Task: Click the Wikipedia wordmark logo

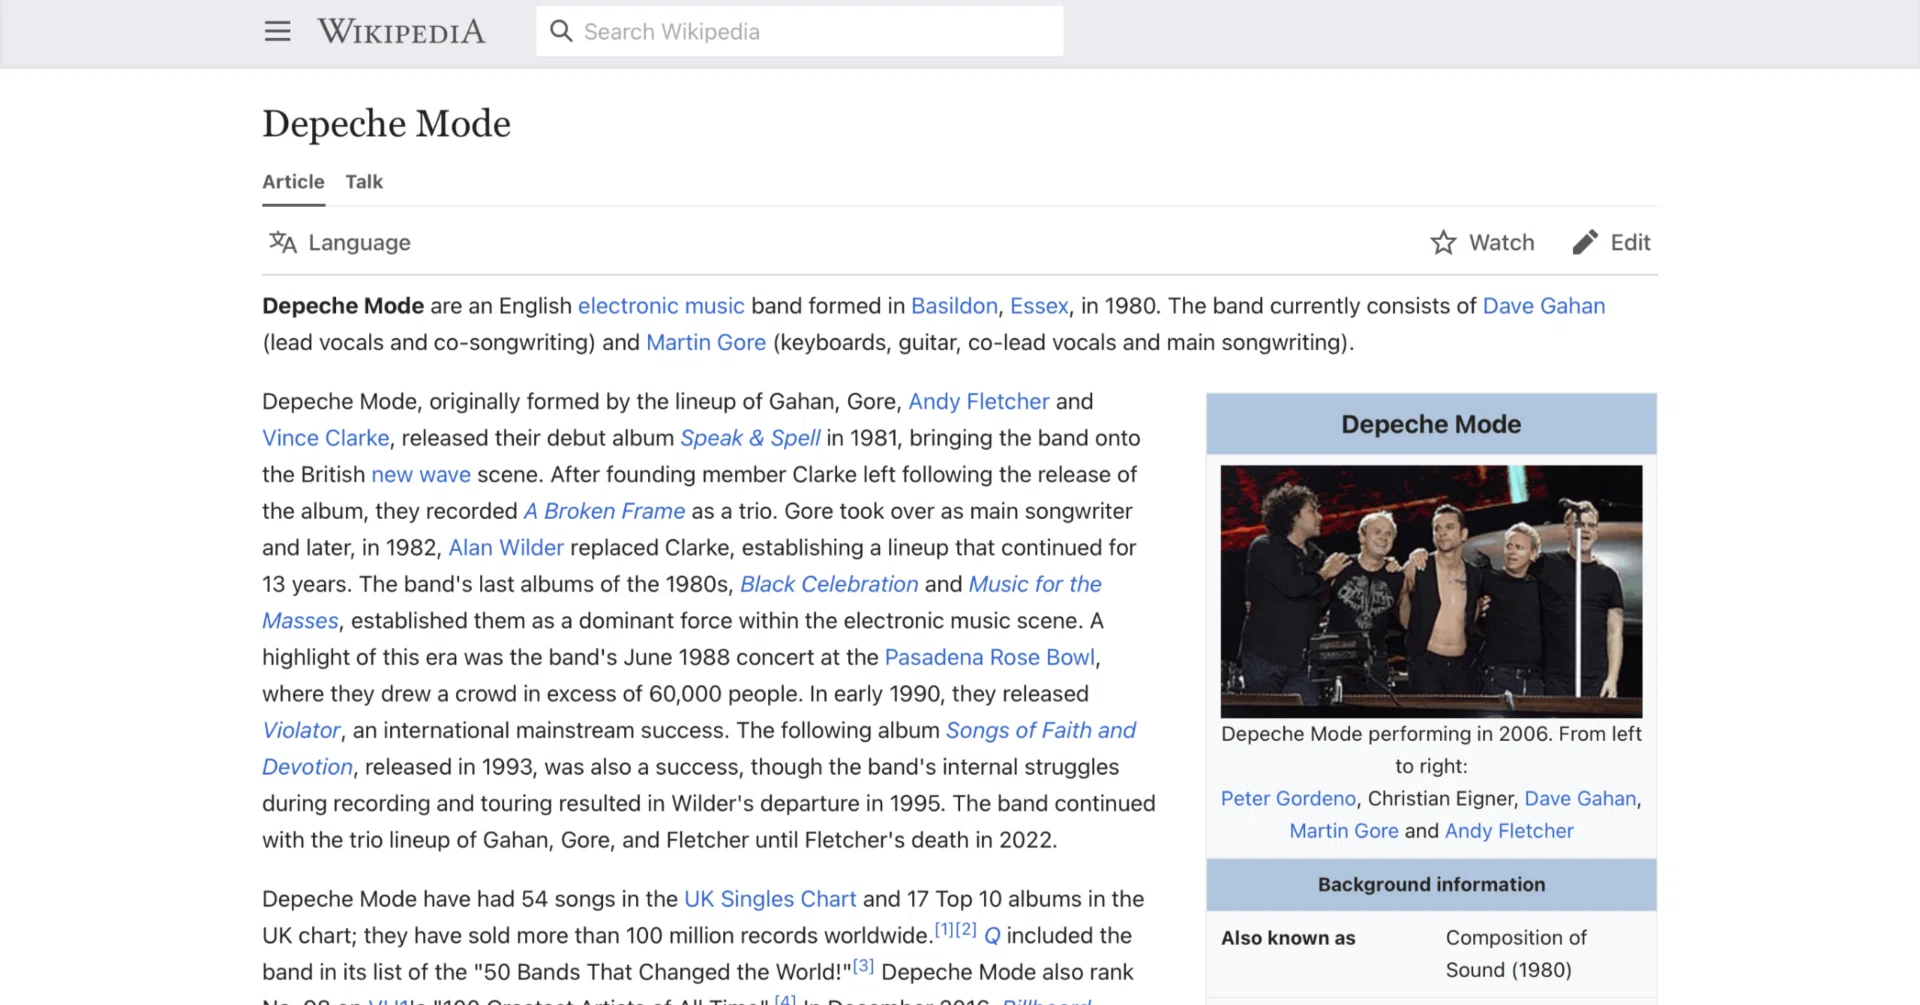Action: (401, 32)
